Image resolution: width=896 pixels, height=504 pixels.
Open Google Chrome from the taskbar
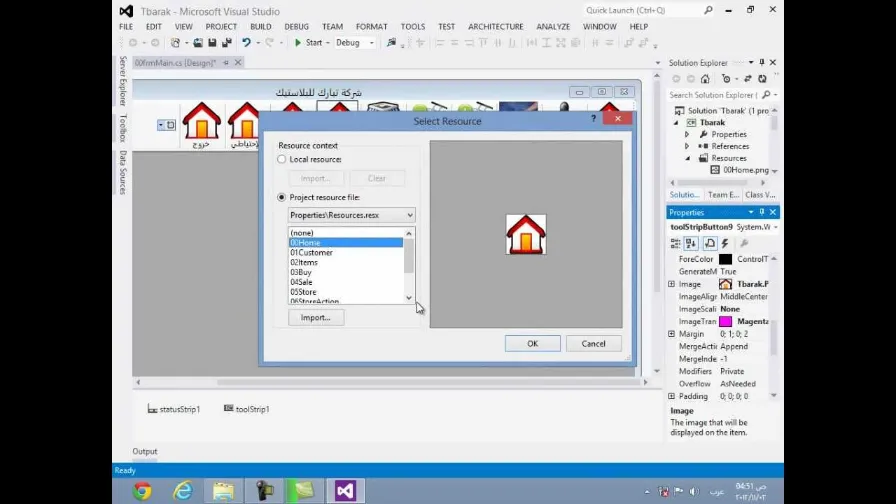[142, 491]
